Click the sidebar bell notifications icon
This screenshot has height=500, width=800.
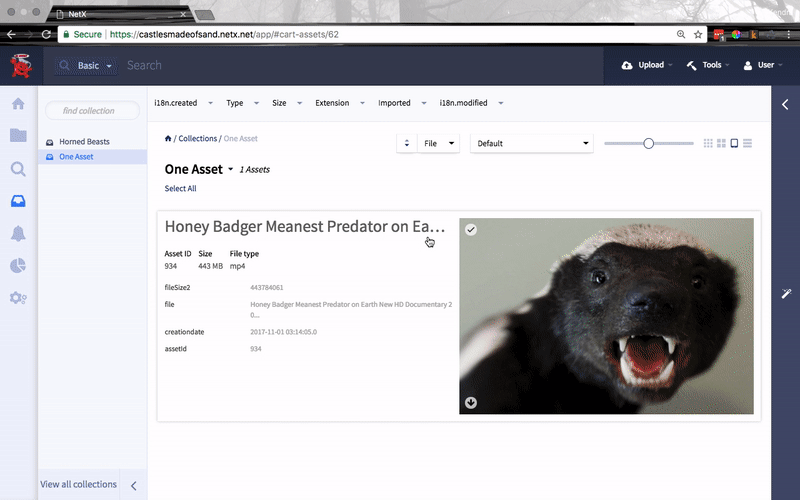[x=17, y=233]
